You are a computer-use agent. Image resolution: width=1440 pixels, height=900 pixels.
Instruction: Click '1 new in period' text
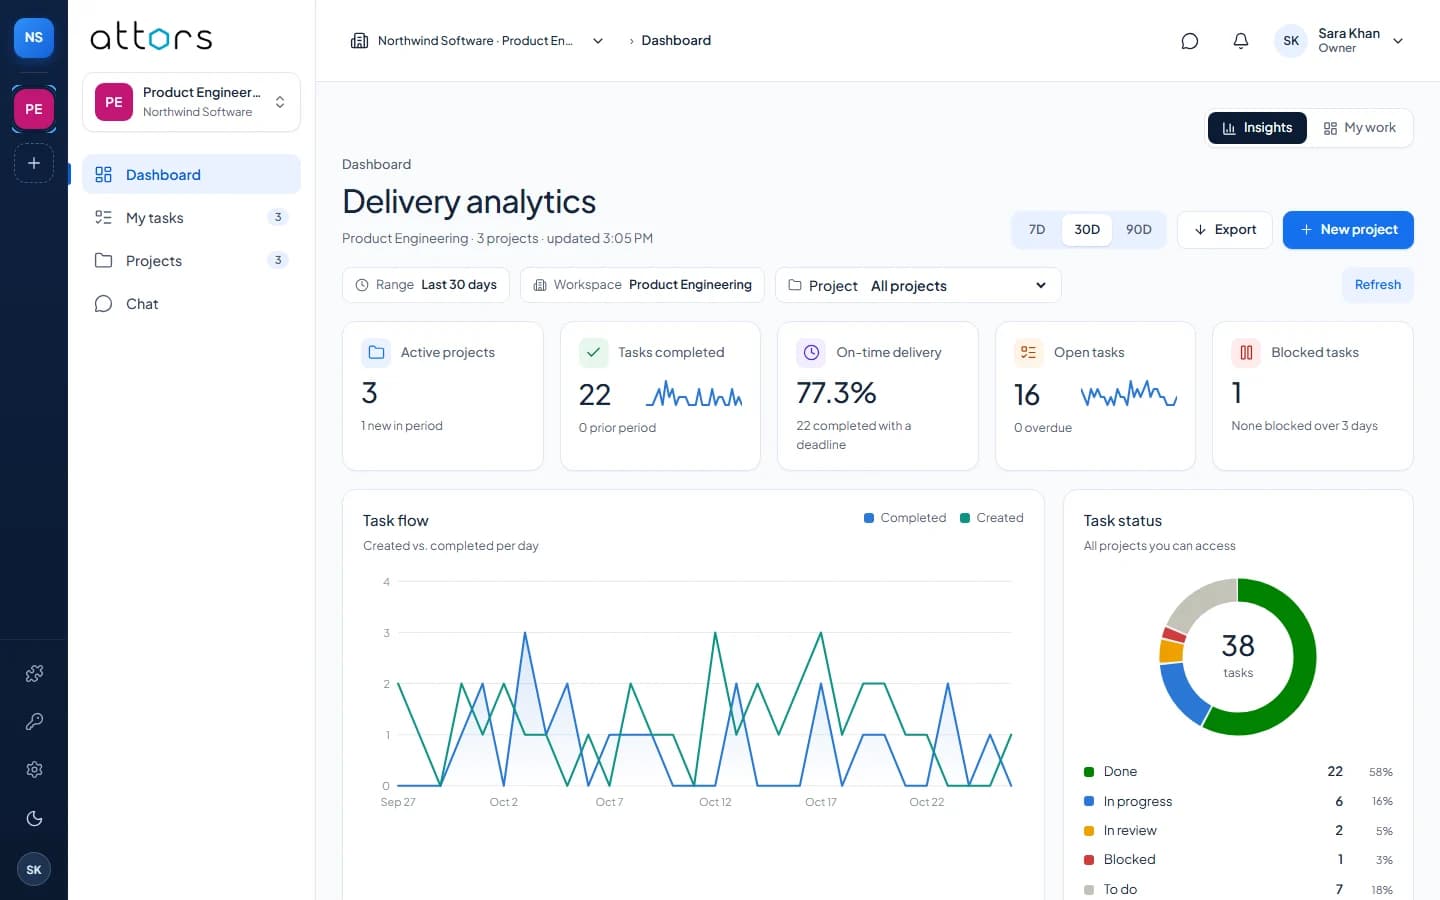tap(402, 426)
